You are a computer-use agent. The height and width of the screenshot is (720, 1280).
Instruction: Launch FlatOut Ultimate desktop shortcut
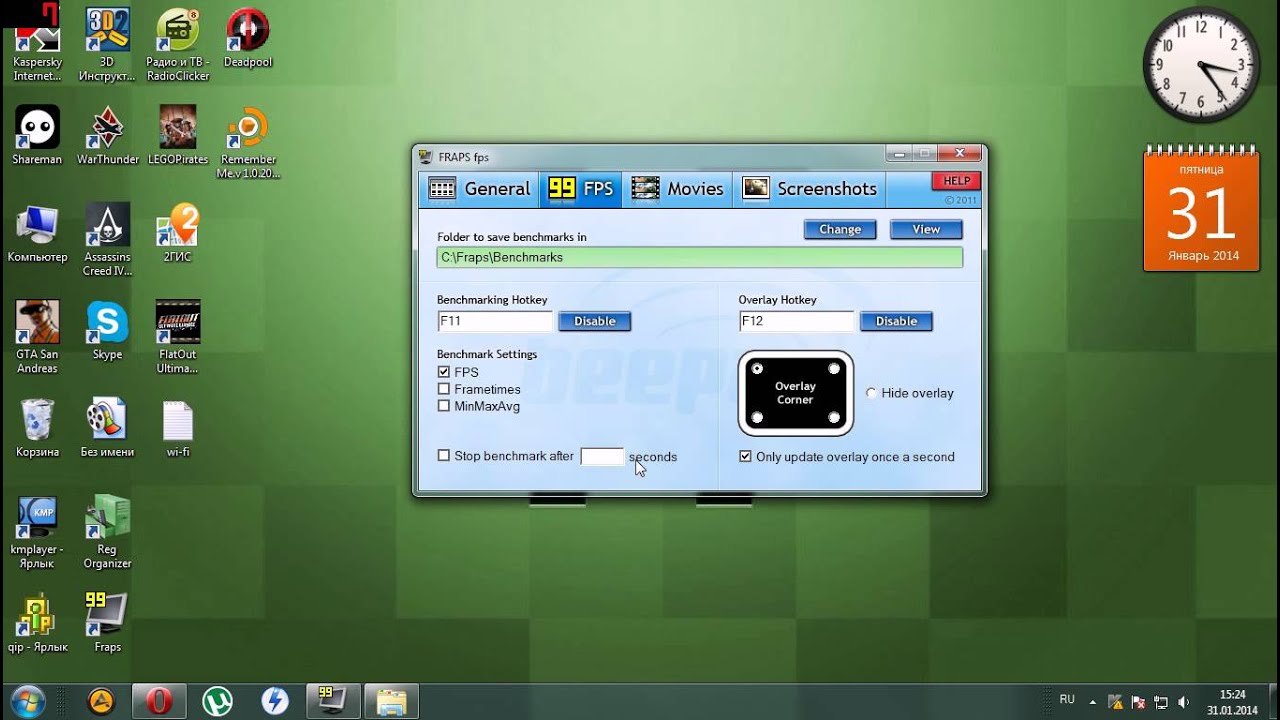point(178,338)
